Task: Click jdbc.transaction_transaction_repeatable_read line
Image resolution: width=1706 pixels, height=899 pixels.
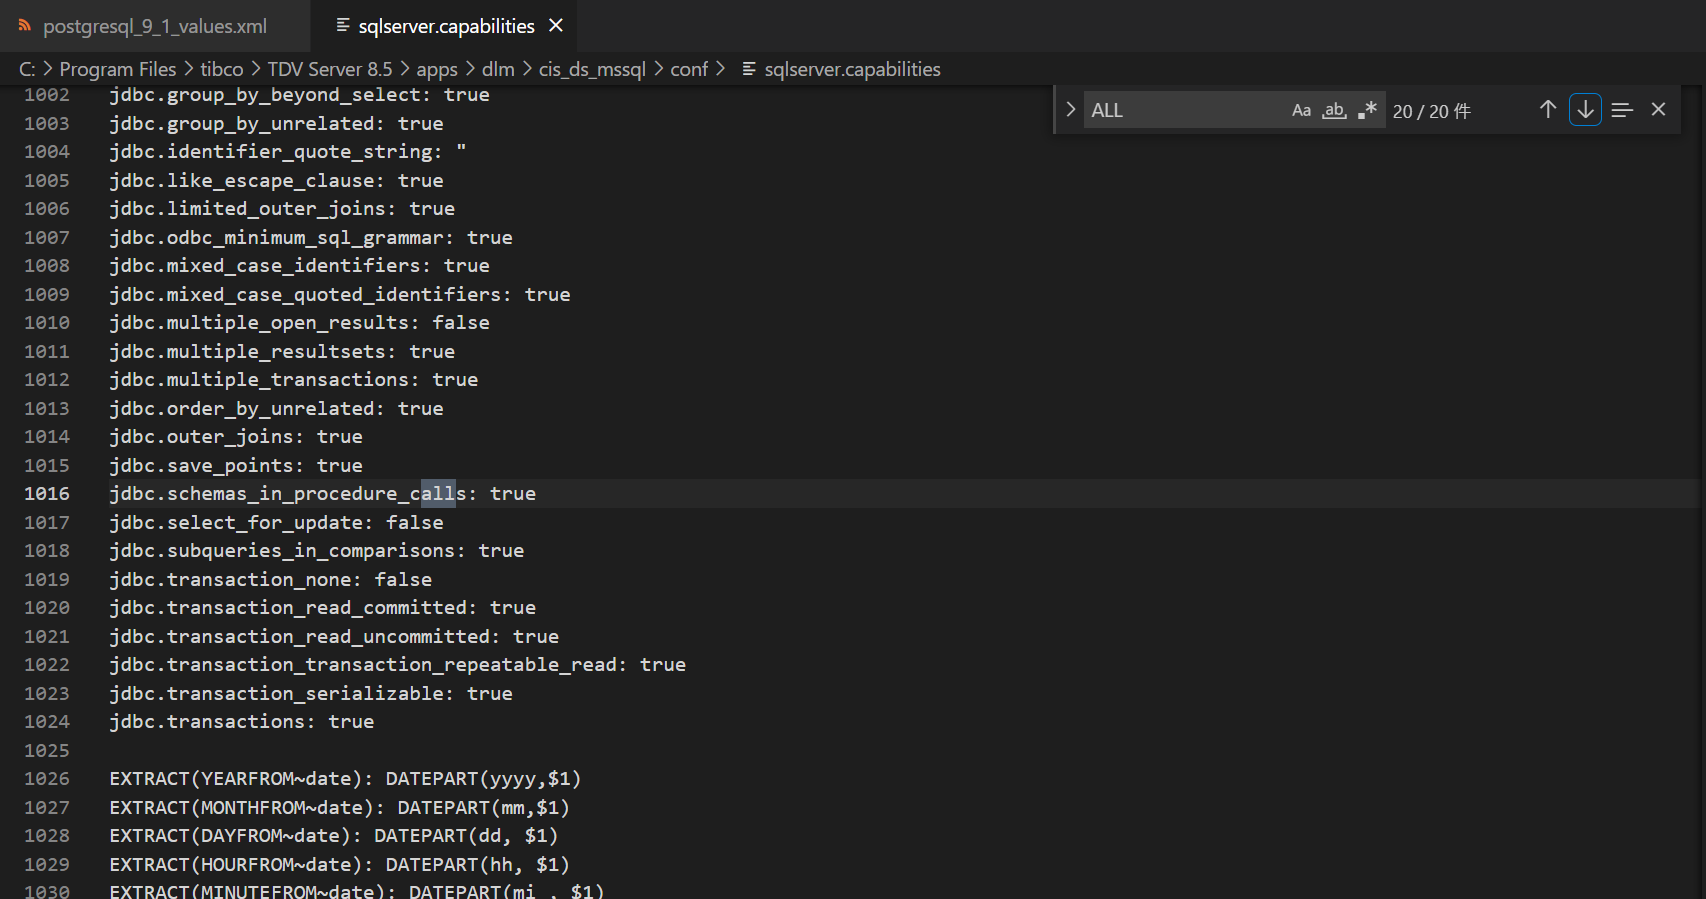Action: point(398,665)
